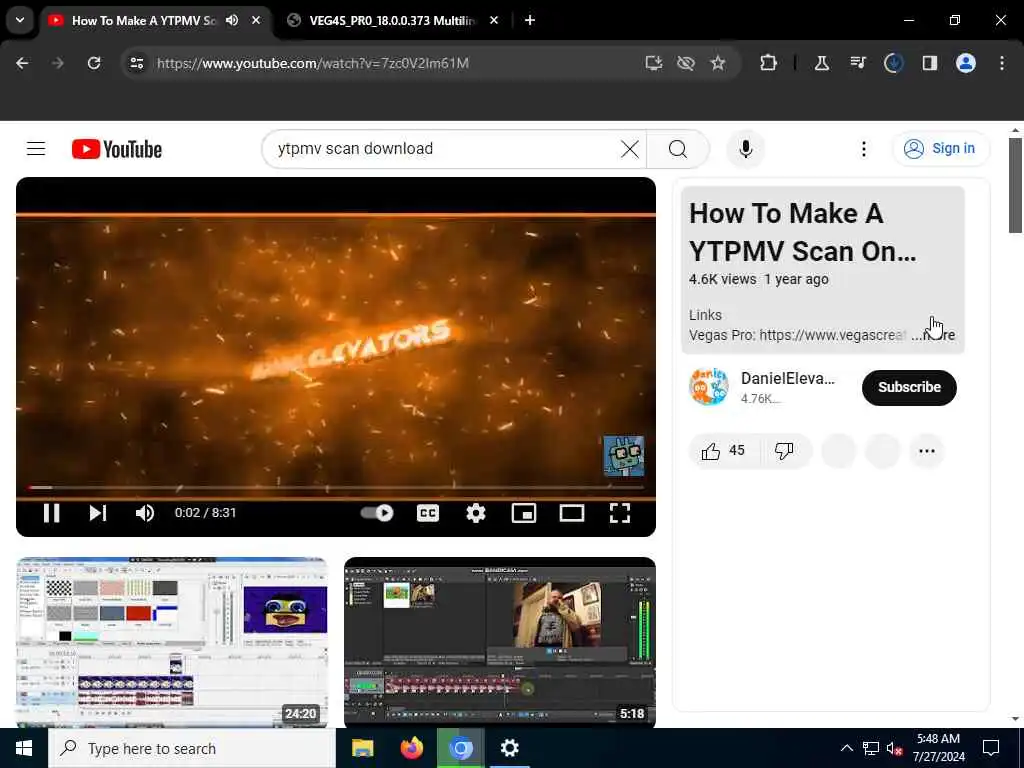1024x768 pixels.
Task: Toggle closed captions (CC)
Action: [x=428, y=513]
